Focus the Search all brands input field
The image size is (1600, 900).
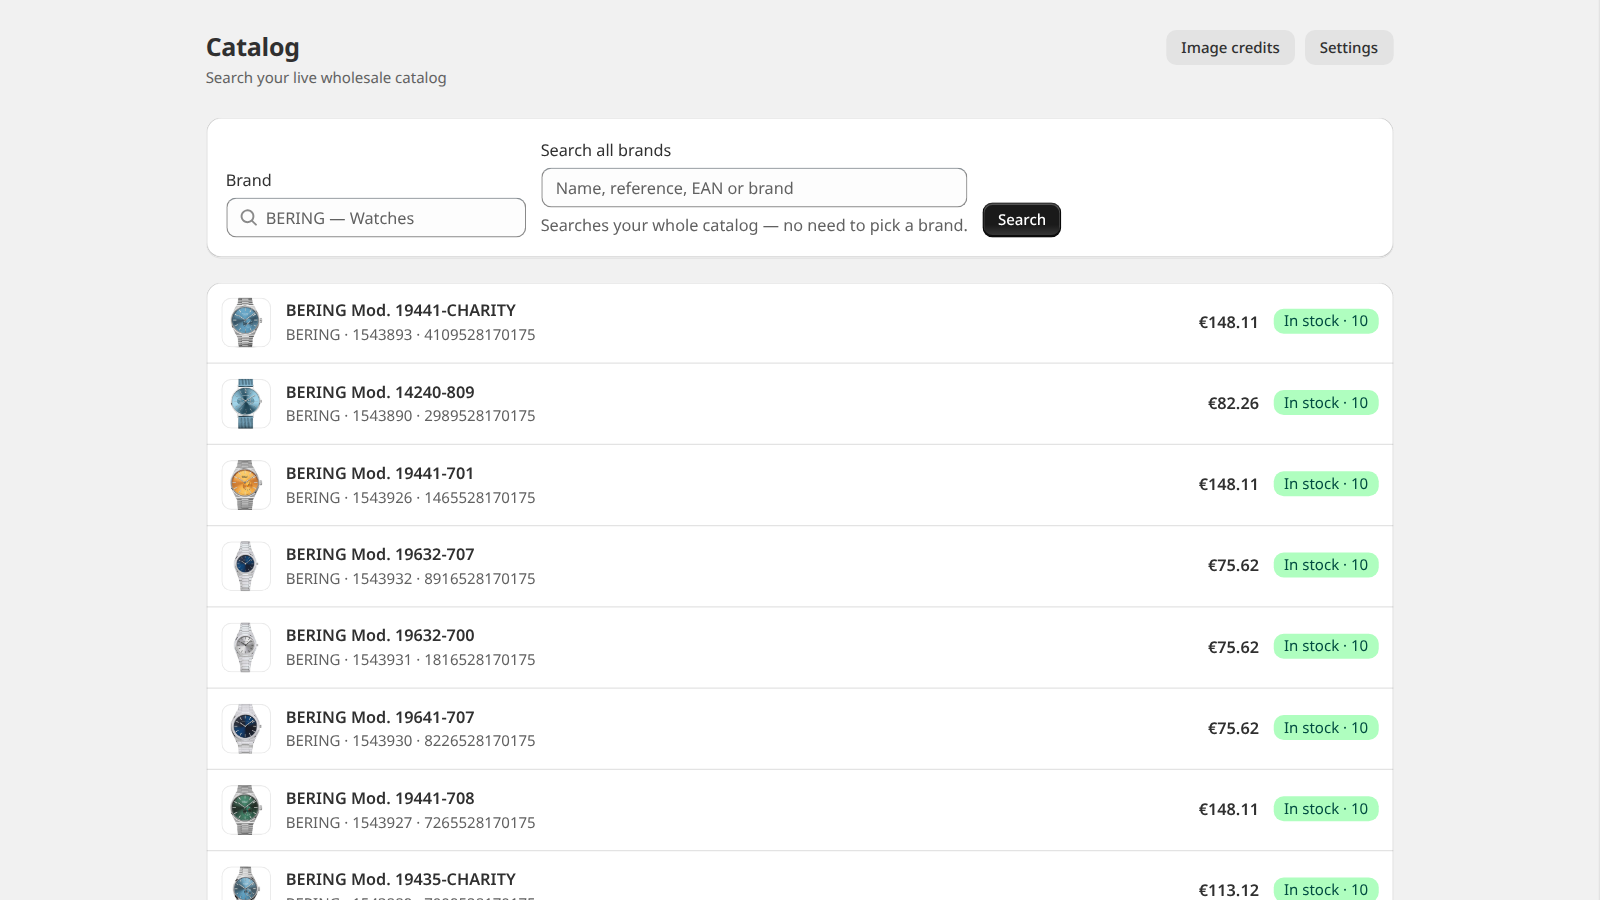754,188
